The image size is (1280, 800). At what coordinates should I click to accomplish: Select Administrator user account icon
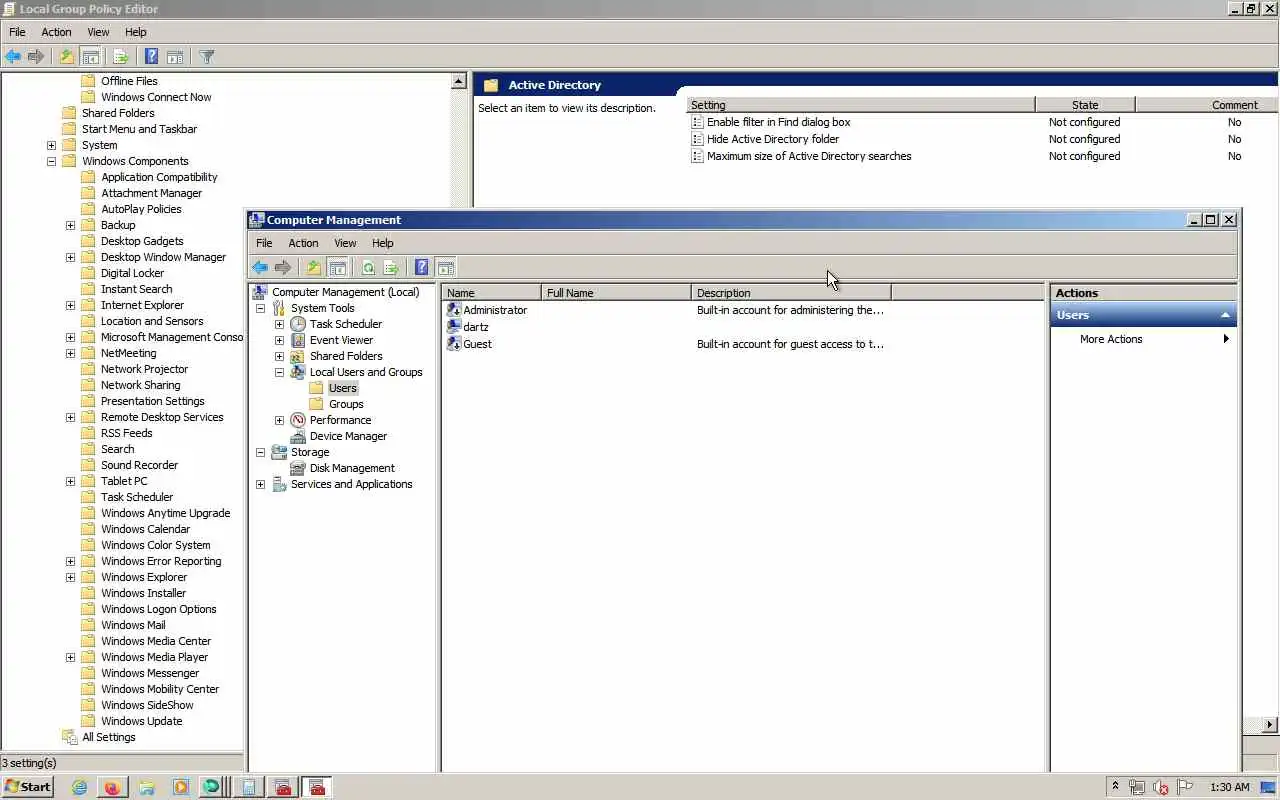(454, 310)
